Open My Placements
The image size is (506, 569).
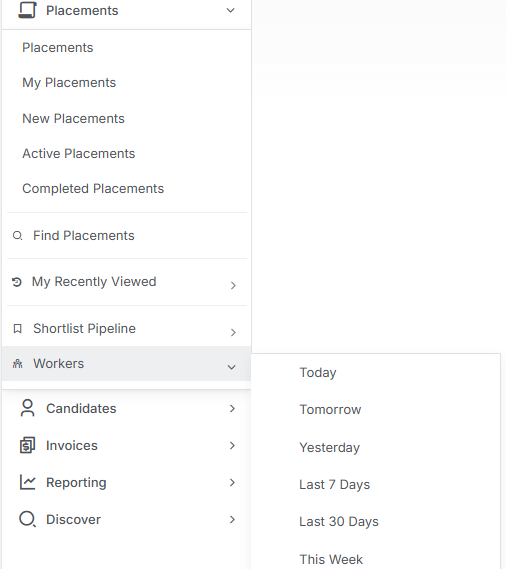69,83
